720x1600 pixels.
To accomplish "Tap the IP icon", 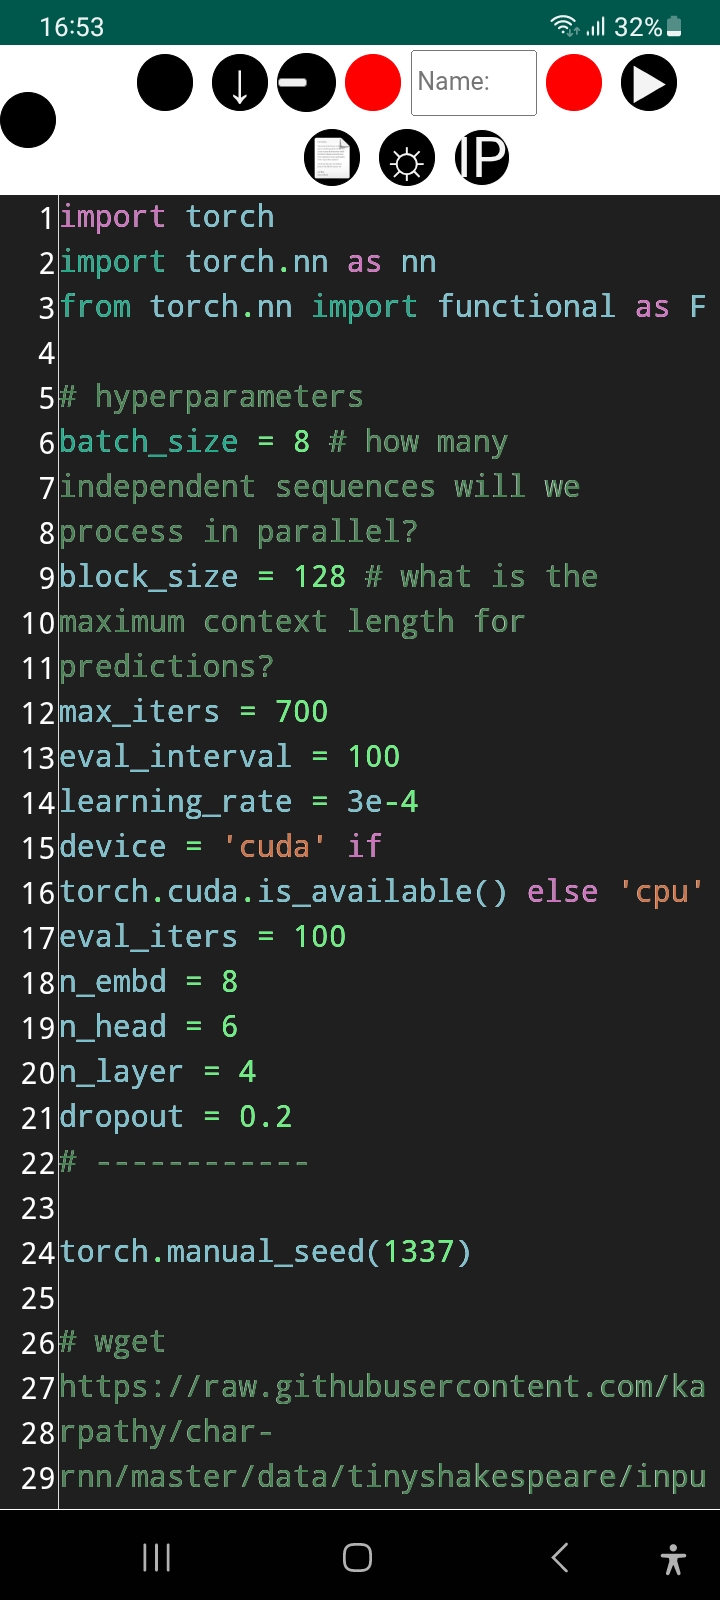I will (481, 157).
